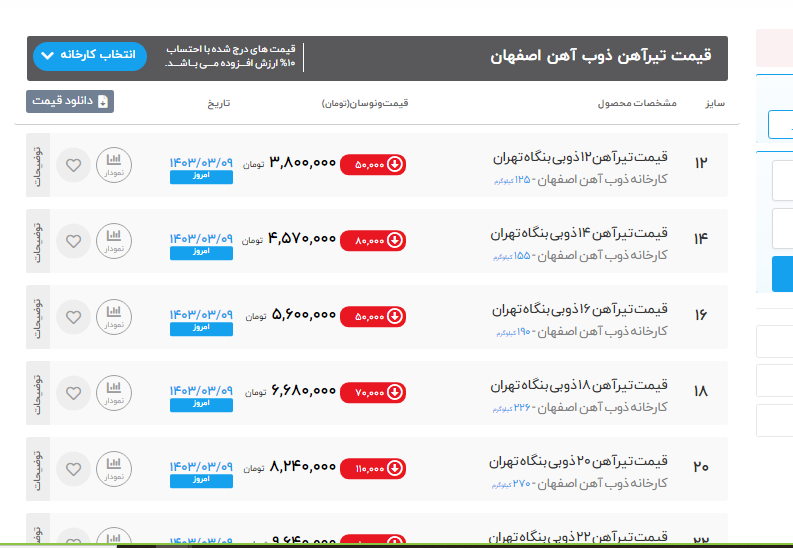Click the دانلود قیمت download button
793x548 pixels.
pos(70,101)
